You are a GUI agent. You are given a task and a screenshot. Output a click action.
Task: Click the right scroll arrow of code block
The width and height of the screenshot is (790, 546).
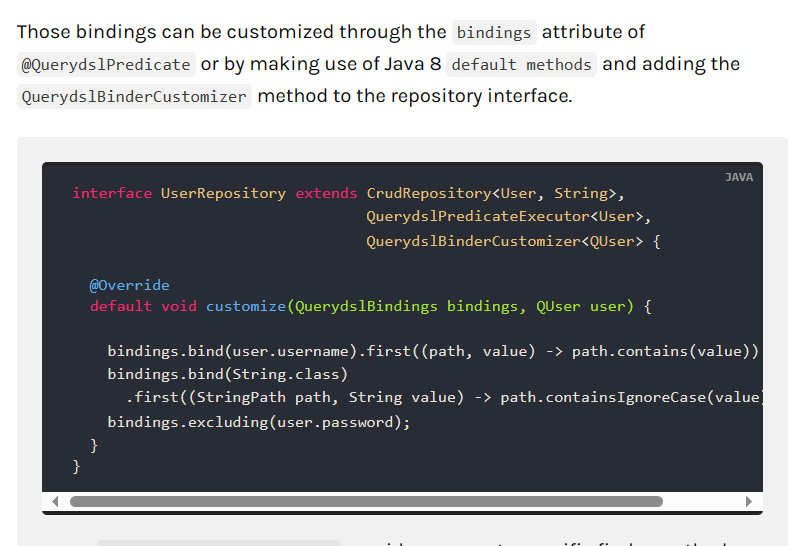(x=749, y=501)
